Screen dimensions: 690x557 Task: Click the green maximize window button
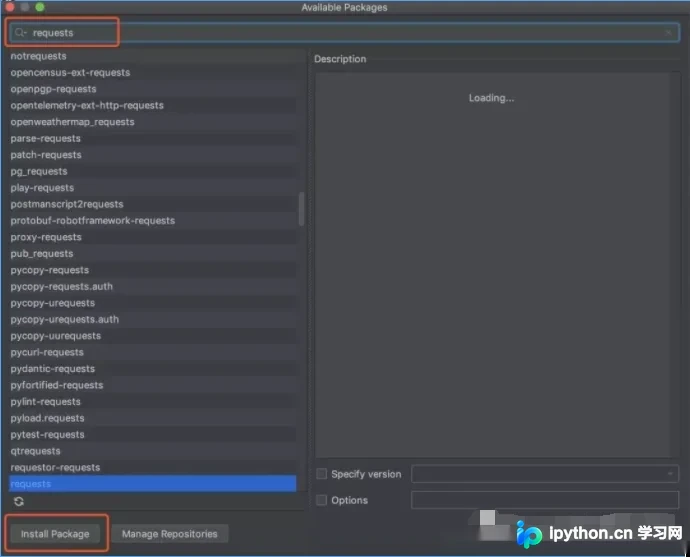click(x=40, y=7)
